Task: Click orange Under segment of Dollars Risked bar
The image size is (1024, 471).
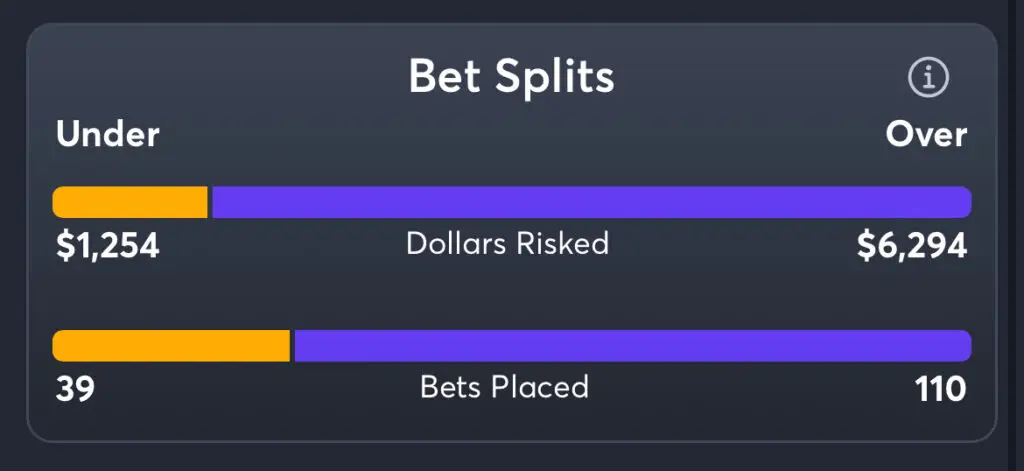Action: [x=130, y=202]
